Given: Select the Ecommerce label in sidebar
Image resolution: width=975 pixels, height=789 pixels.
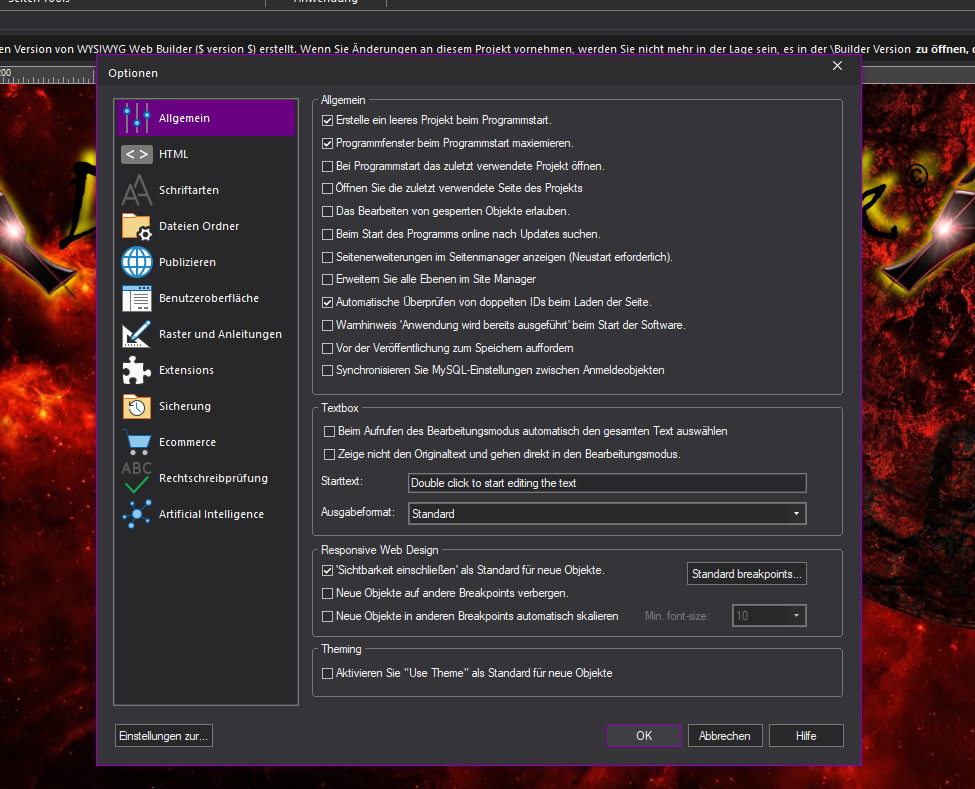Looking at the screenshot, I should pyautogui.click(x=187, y=442).
